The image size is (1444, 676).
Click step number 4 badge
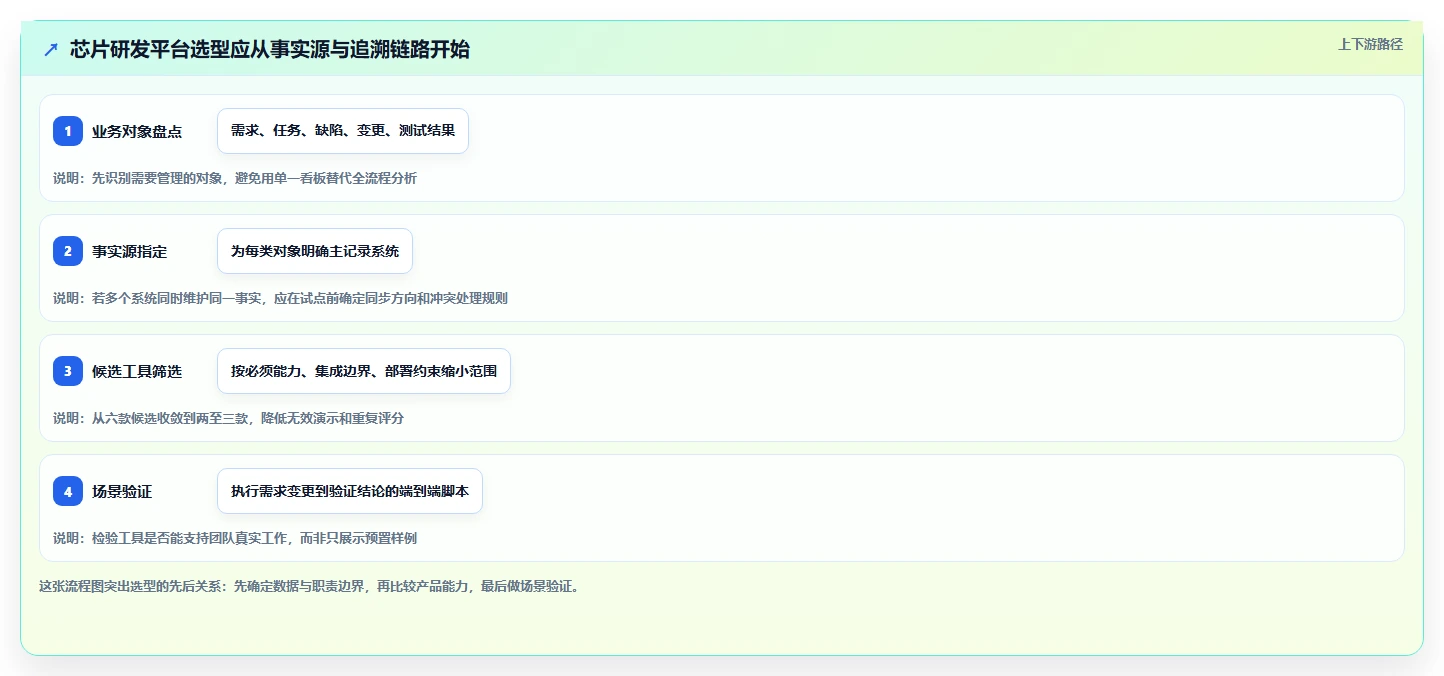point(68,491)
